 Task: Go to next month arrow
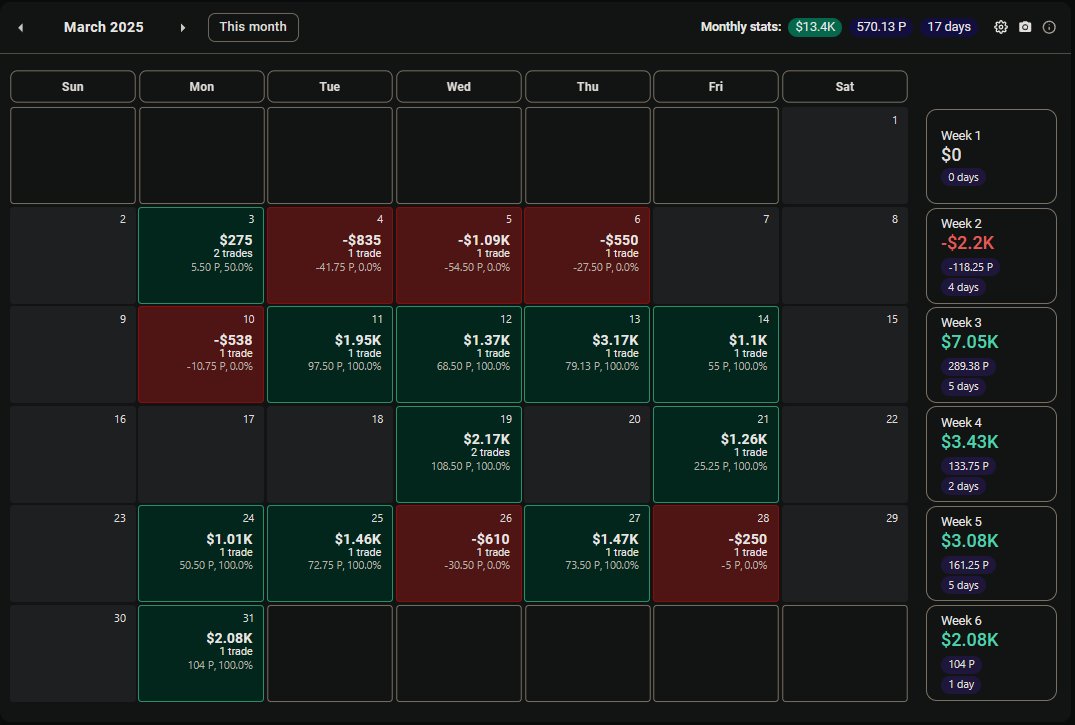tap(182, 27)
